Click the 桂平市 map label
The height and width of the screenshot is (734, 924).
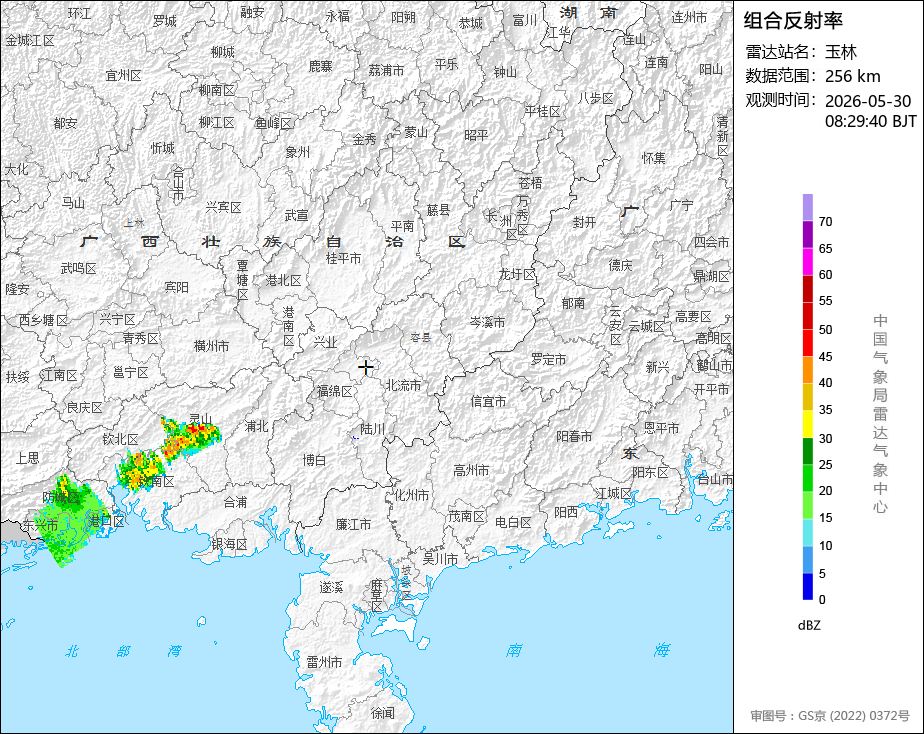tap(343, 258)
